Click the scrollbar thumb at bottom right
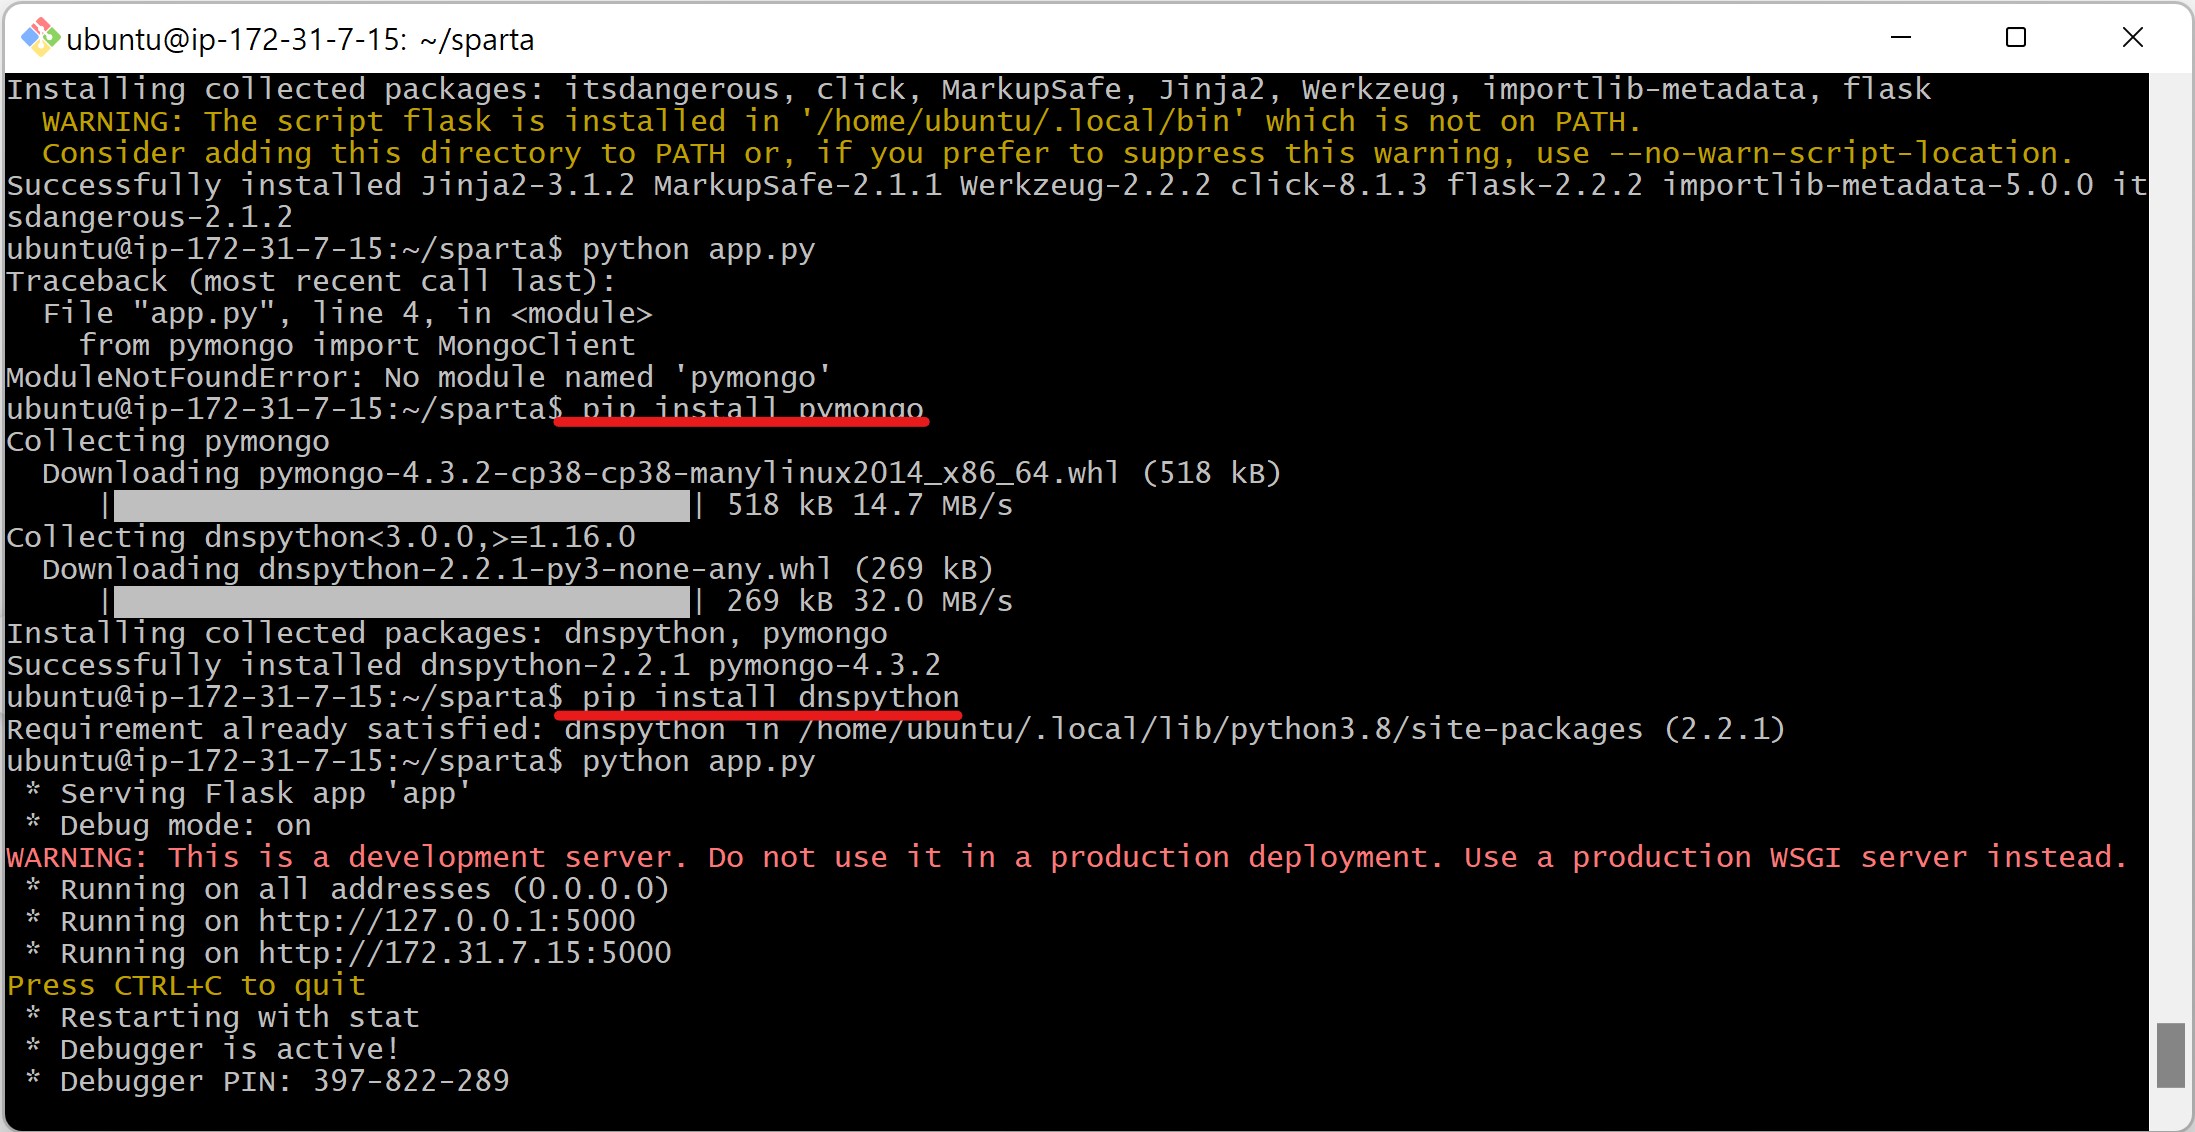The width and height of the screenshot is (2195, 1132). (x=2170, y=1054)
